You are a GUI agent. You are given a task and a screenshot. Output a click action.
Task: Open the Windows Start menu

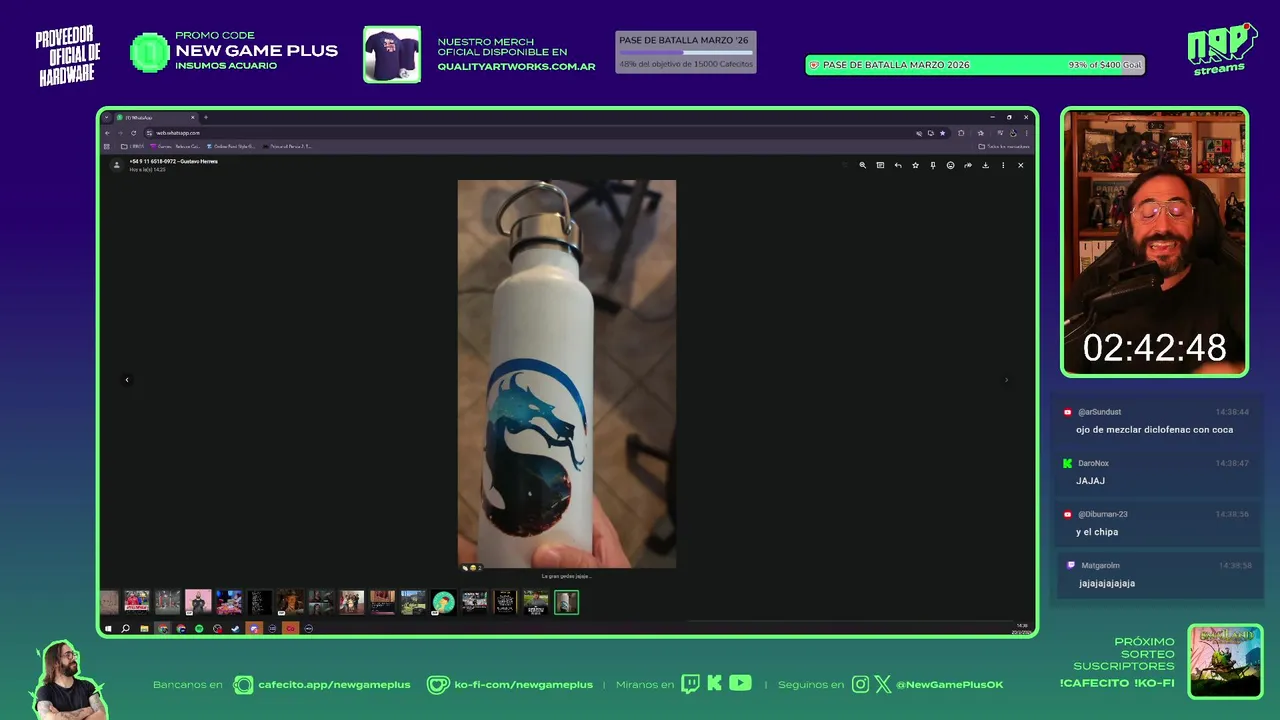108,629
